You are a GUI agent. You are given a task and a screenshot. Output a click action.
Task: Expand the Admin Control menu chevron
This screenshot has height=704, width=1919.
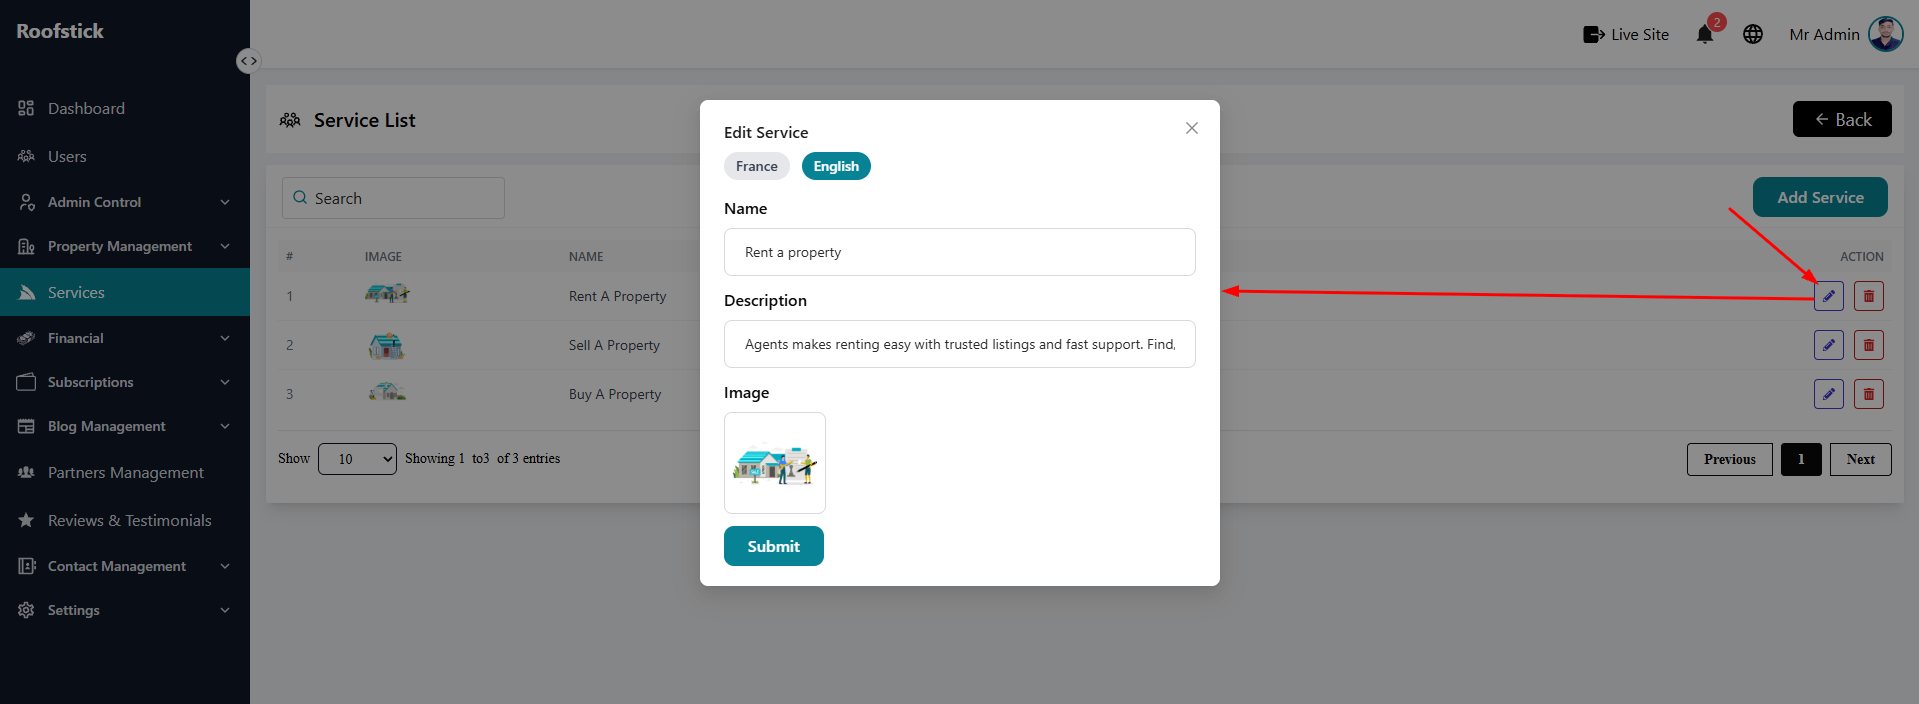coord(225,202)
